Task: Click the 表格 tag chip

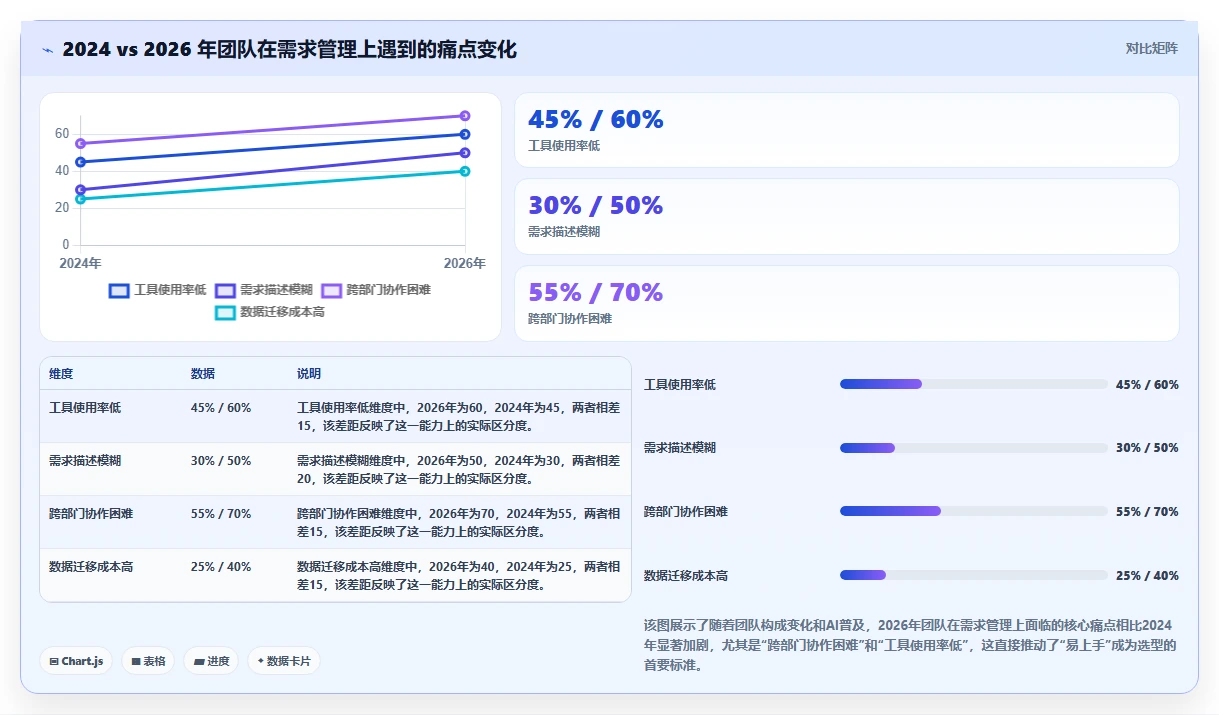Action: tap(148, 661)
